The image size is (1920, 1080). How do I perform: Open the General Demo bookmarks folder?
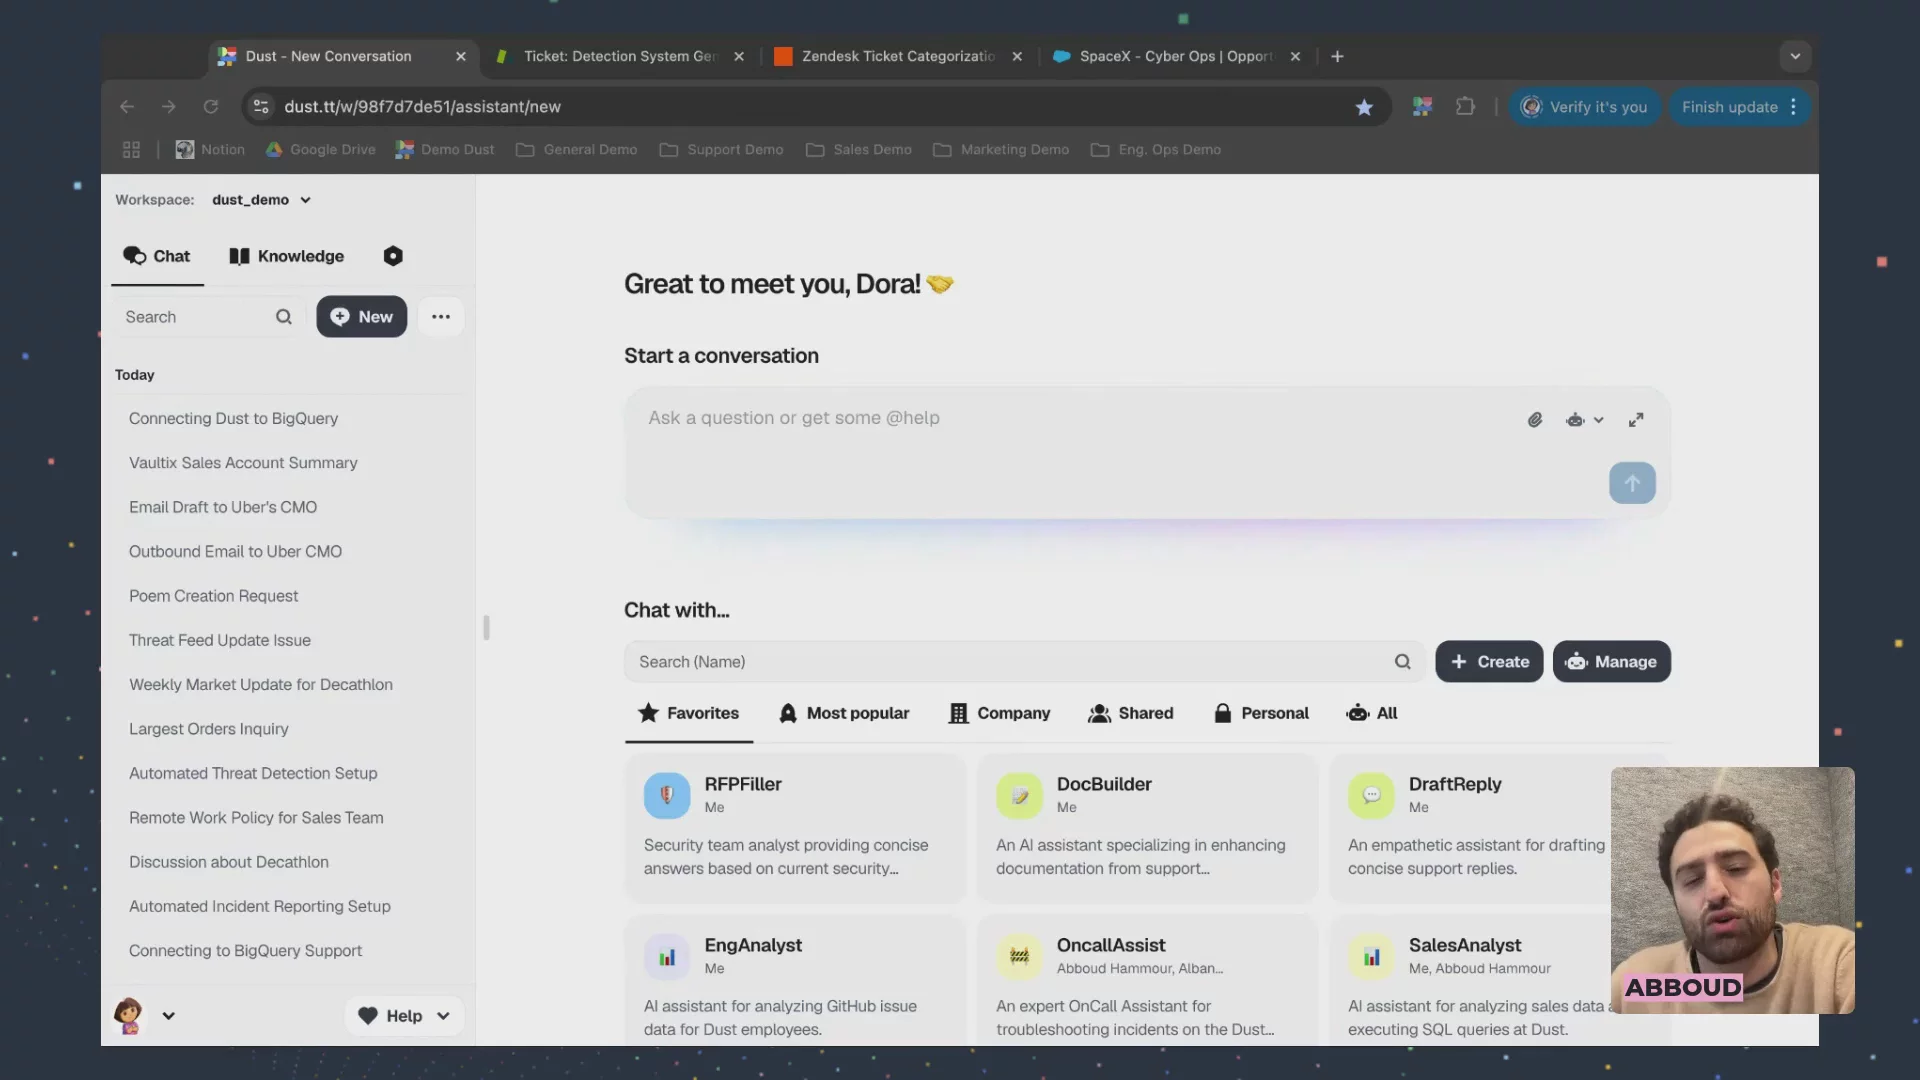click(x=577, y=150)
